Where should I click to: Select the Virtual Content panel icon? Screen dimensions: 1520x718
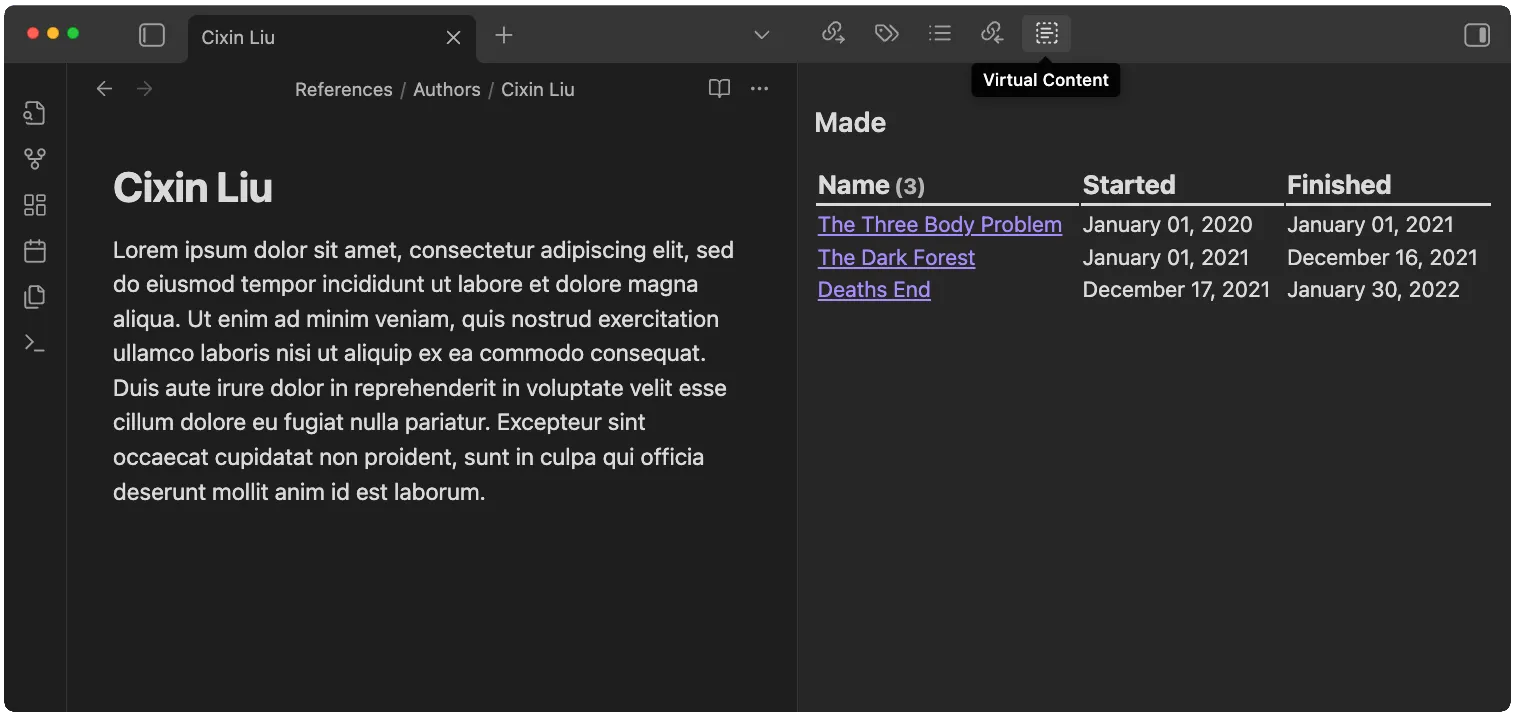pyautogui.click(x=1046, y=34)
